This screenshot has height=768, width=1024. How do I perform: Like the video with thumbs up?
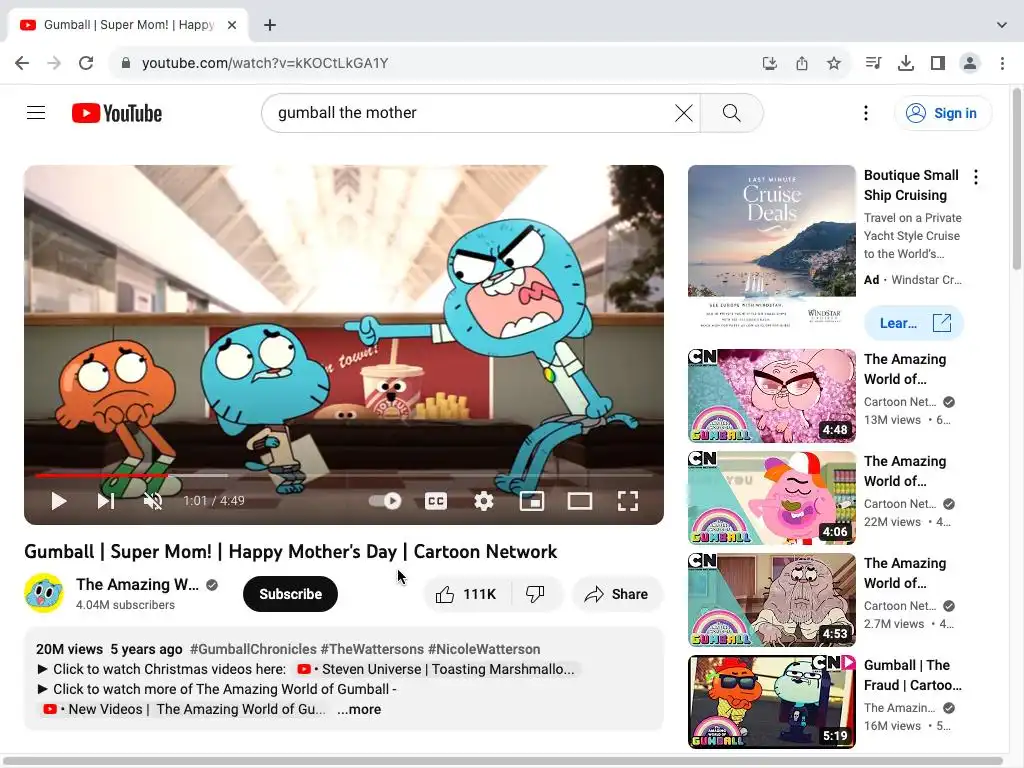point(466,594)
